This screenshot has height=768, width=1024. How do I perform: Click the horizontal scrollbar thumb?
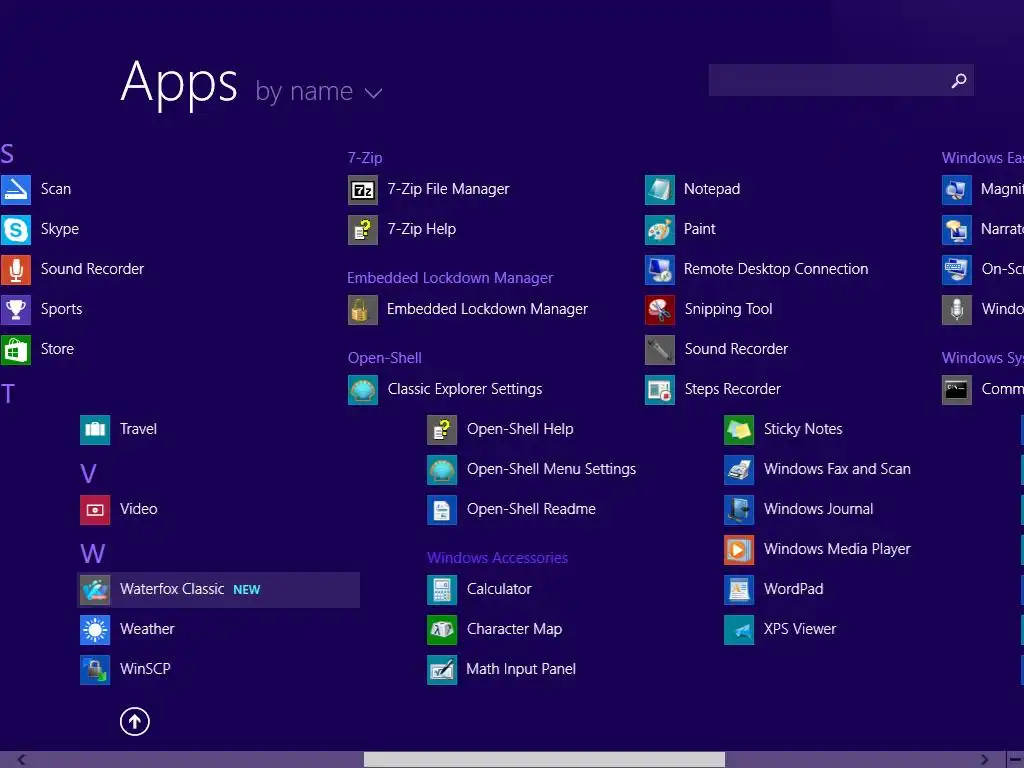click(544, 760)
